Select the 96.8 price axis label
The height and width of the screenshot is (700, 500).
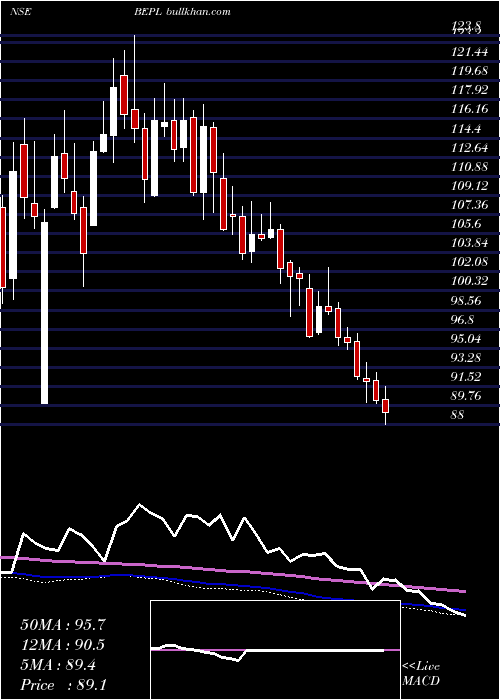coord(463,320)
